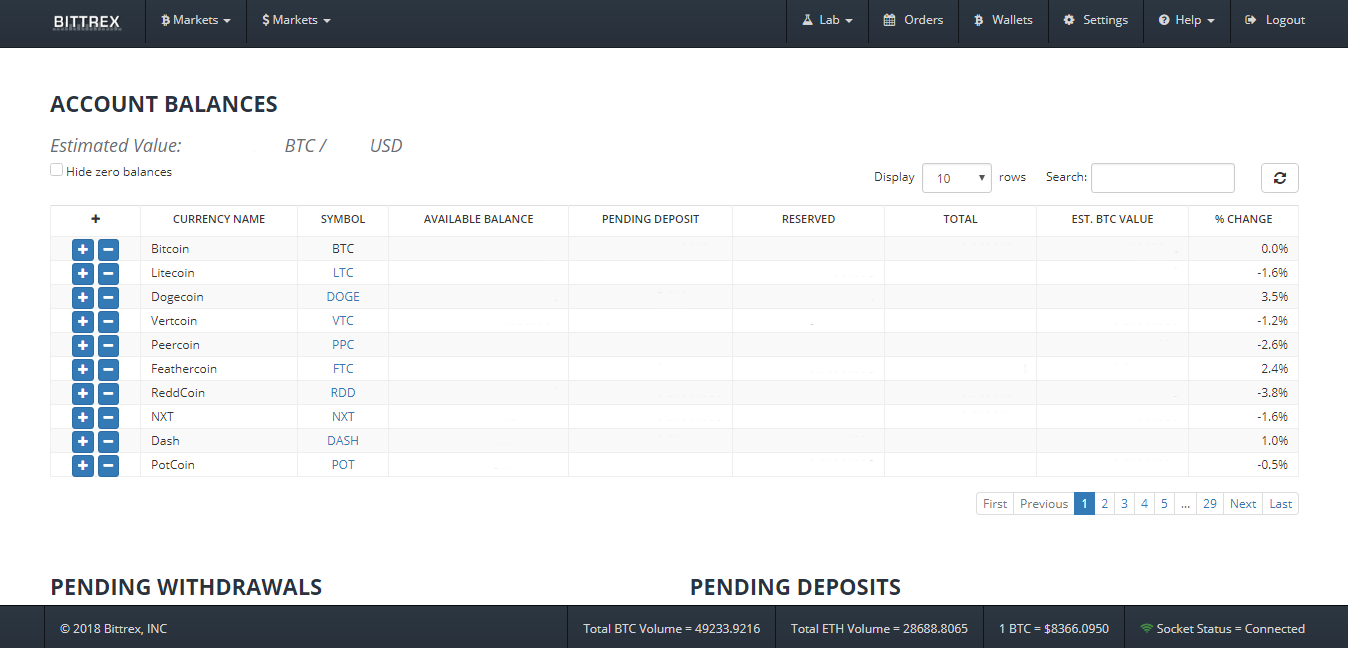This screenshot has width=1348, height=648.
Task: Log out of the account
Action: pyautogui.click(x=1275, y=20)
